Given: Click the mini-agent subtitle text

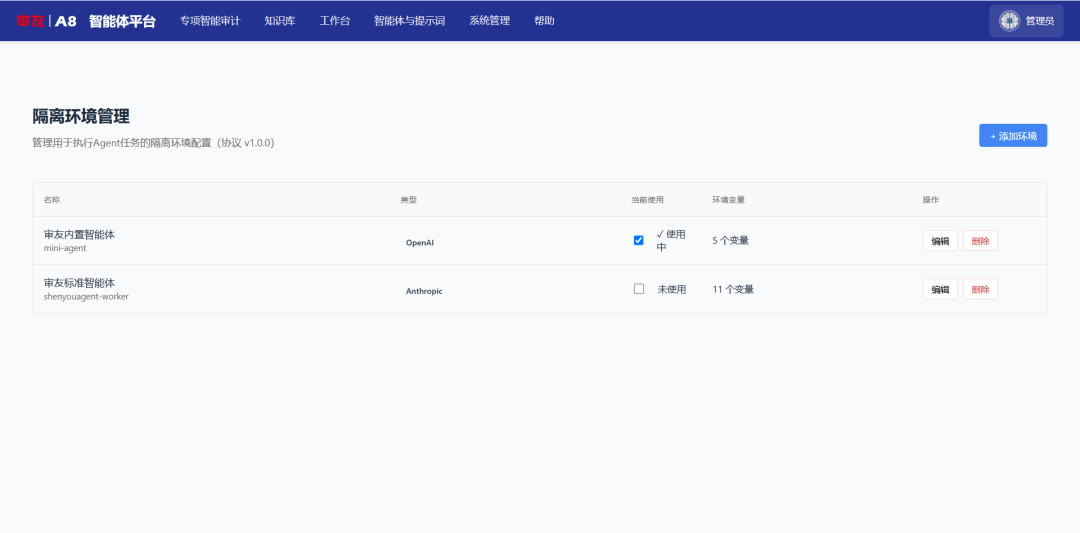Looking at the screenshot, I should [65, 248].
